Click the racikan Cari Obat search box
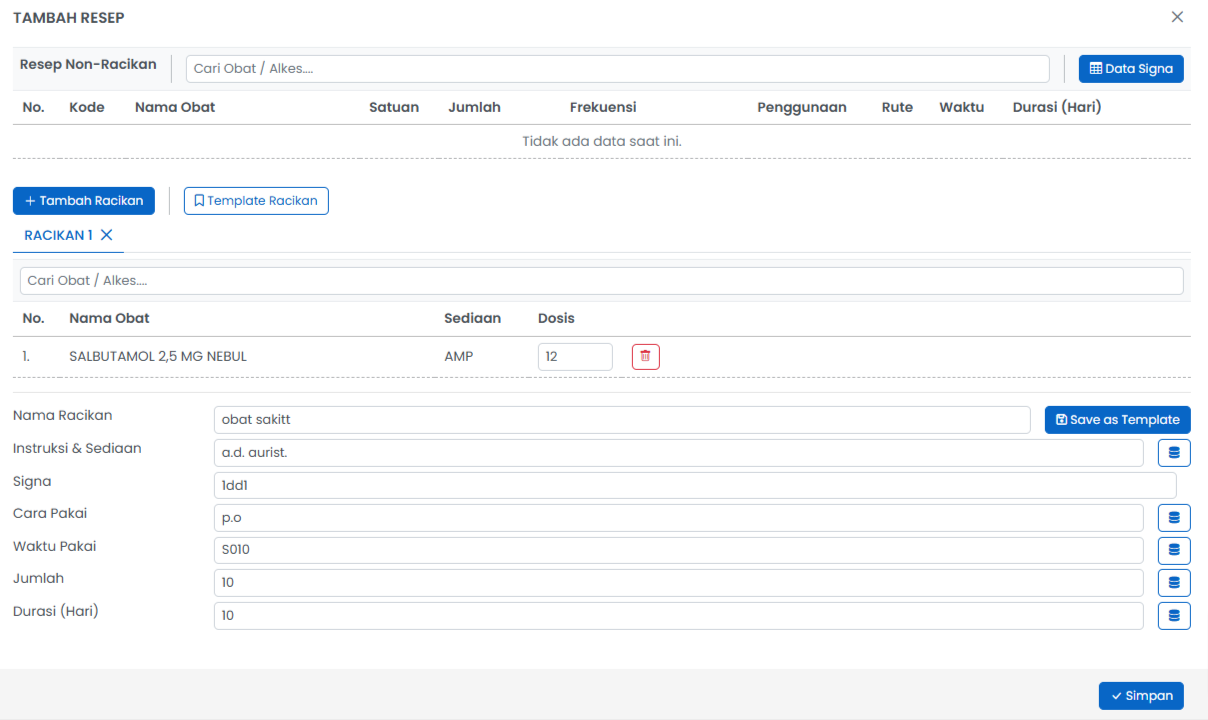 click(601, 281)
